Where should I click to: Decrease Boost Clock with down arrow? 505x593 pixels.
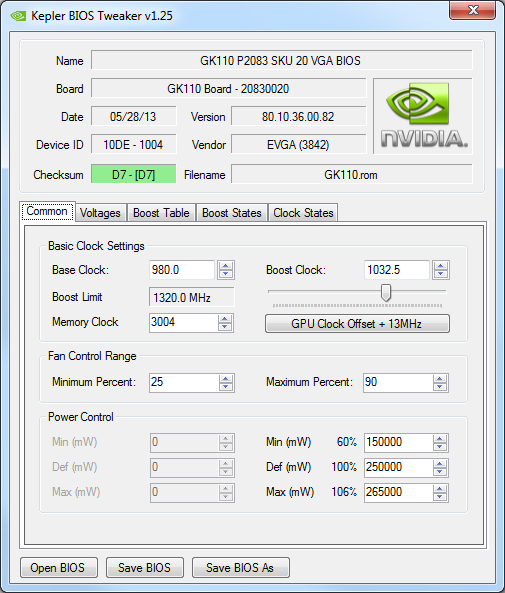coord(441,274)
